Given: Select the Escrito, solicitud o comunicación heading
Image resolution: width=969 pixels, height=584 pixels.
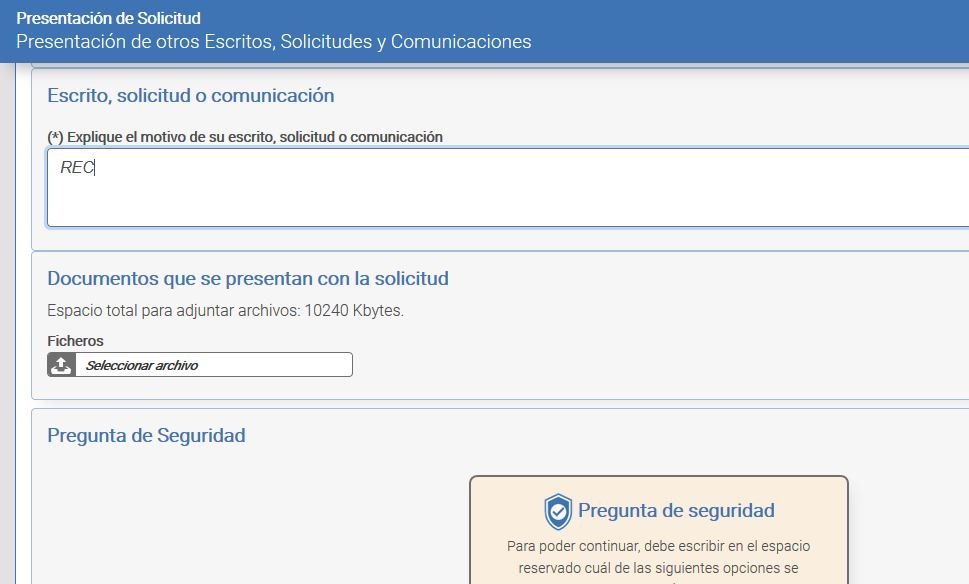Looking at the screenshot, I should point(190,96).
